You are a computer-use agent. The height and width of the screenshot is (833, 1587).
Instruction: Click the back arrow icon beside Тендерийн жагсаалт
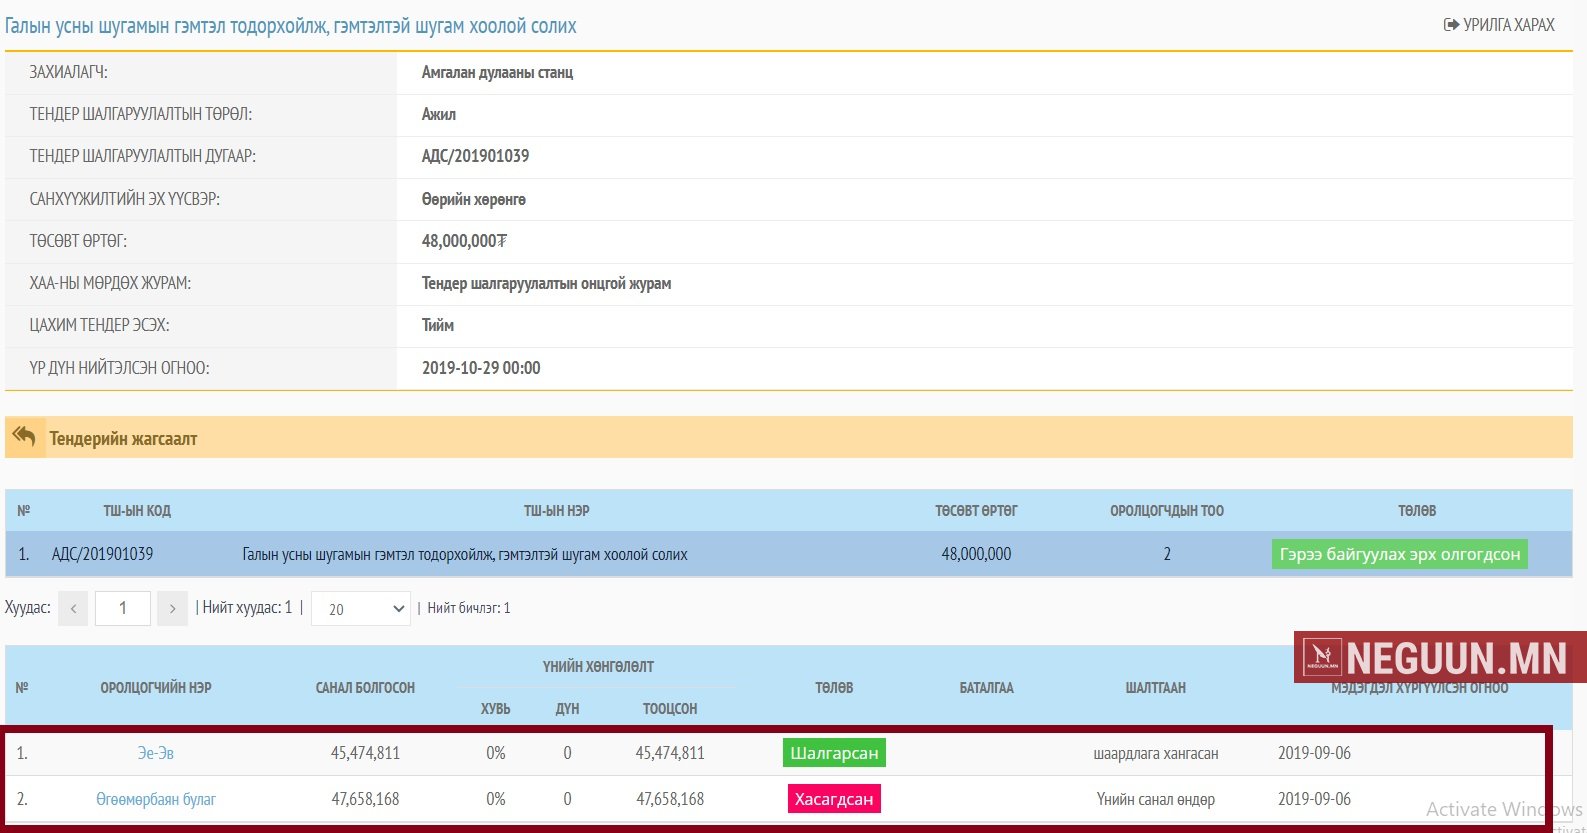point(24,437)
